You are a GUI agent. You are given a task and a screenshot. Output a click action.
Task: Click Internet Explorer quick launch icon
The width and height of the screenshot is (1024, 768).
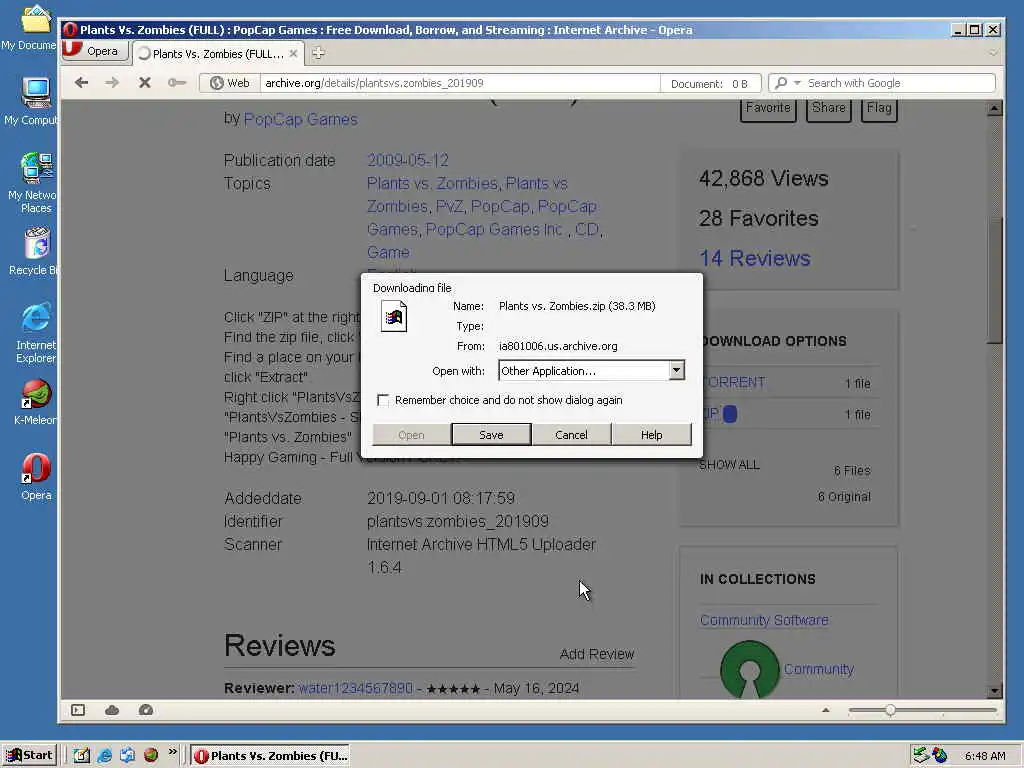click(104, 756)
